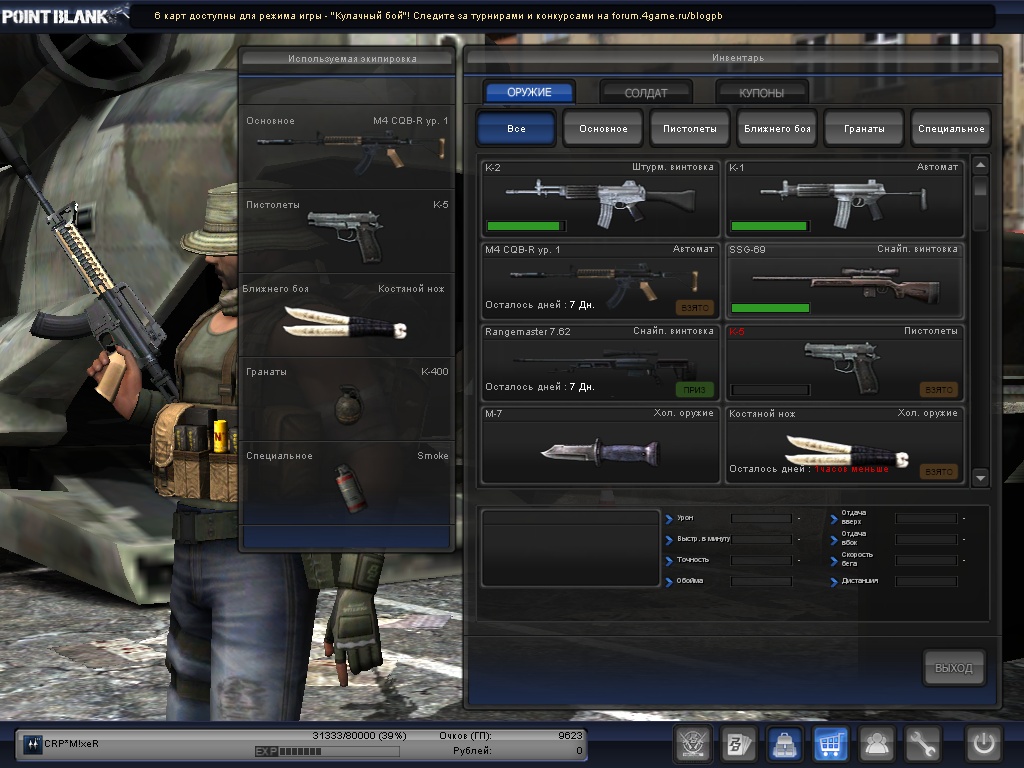Screen dimensions: 1024x768
Task: Click ВЗЯТО badge on Костяной нож
Action: pyautogui.click(x=938, y=472)
